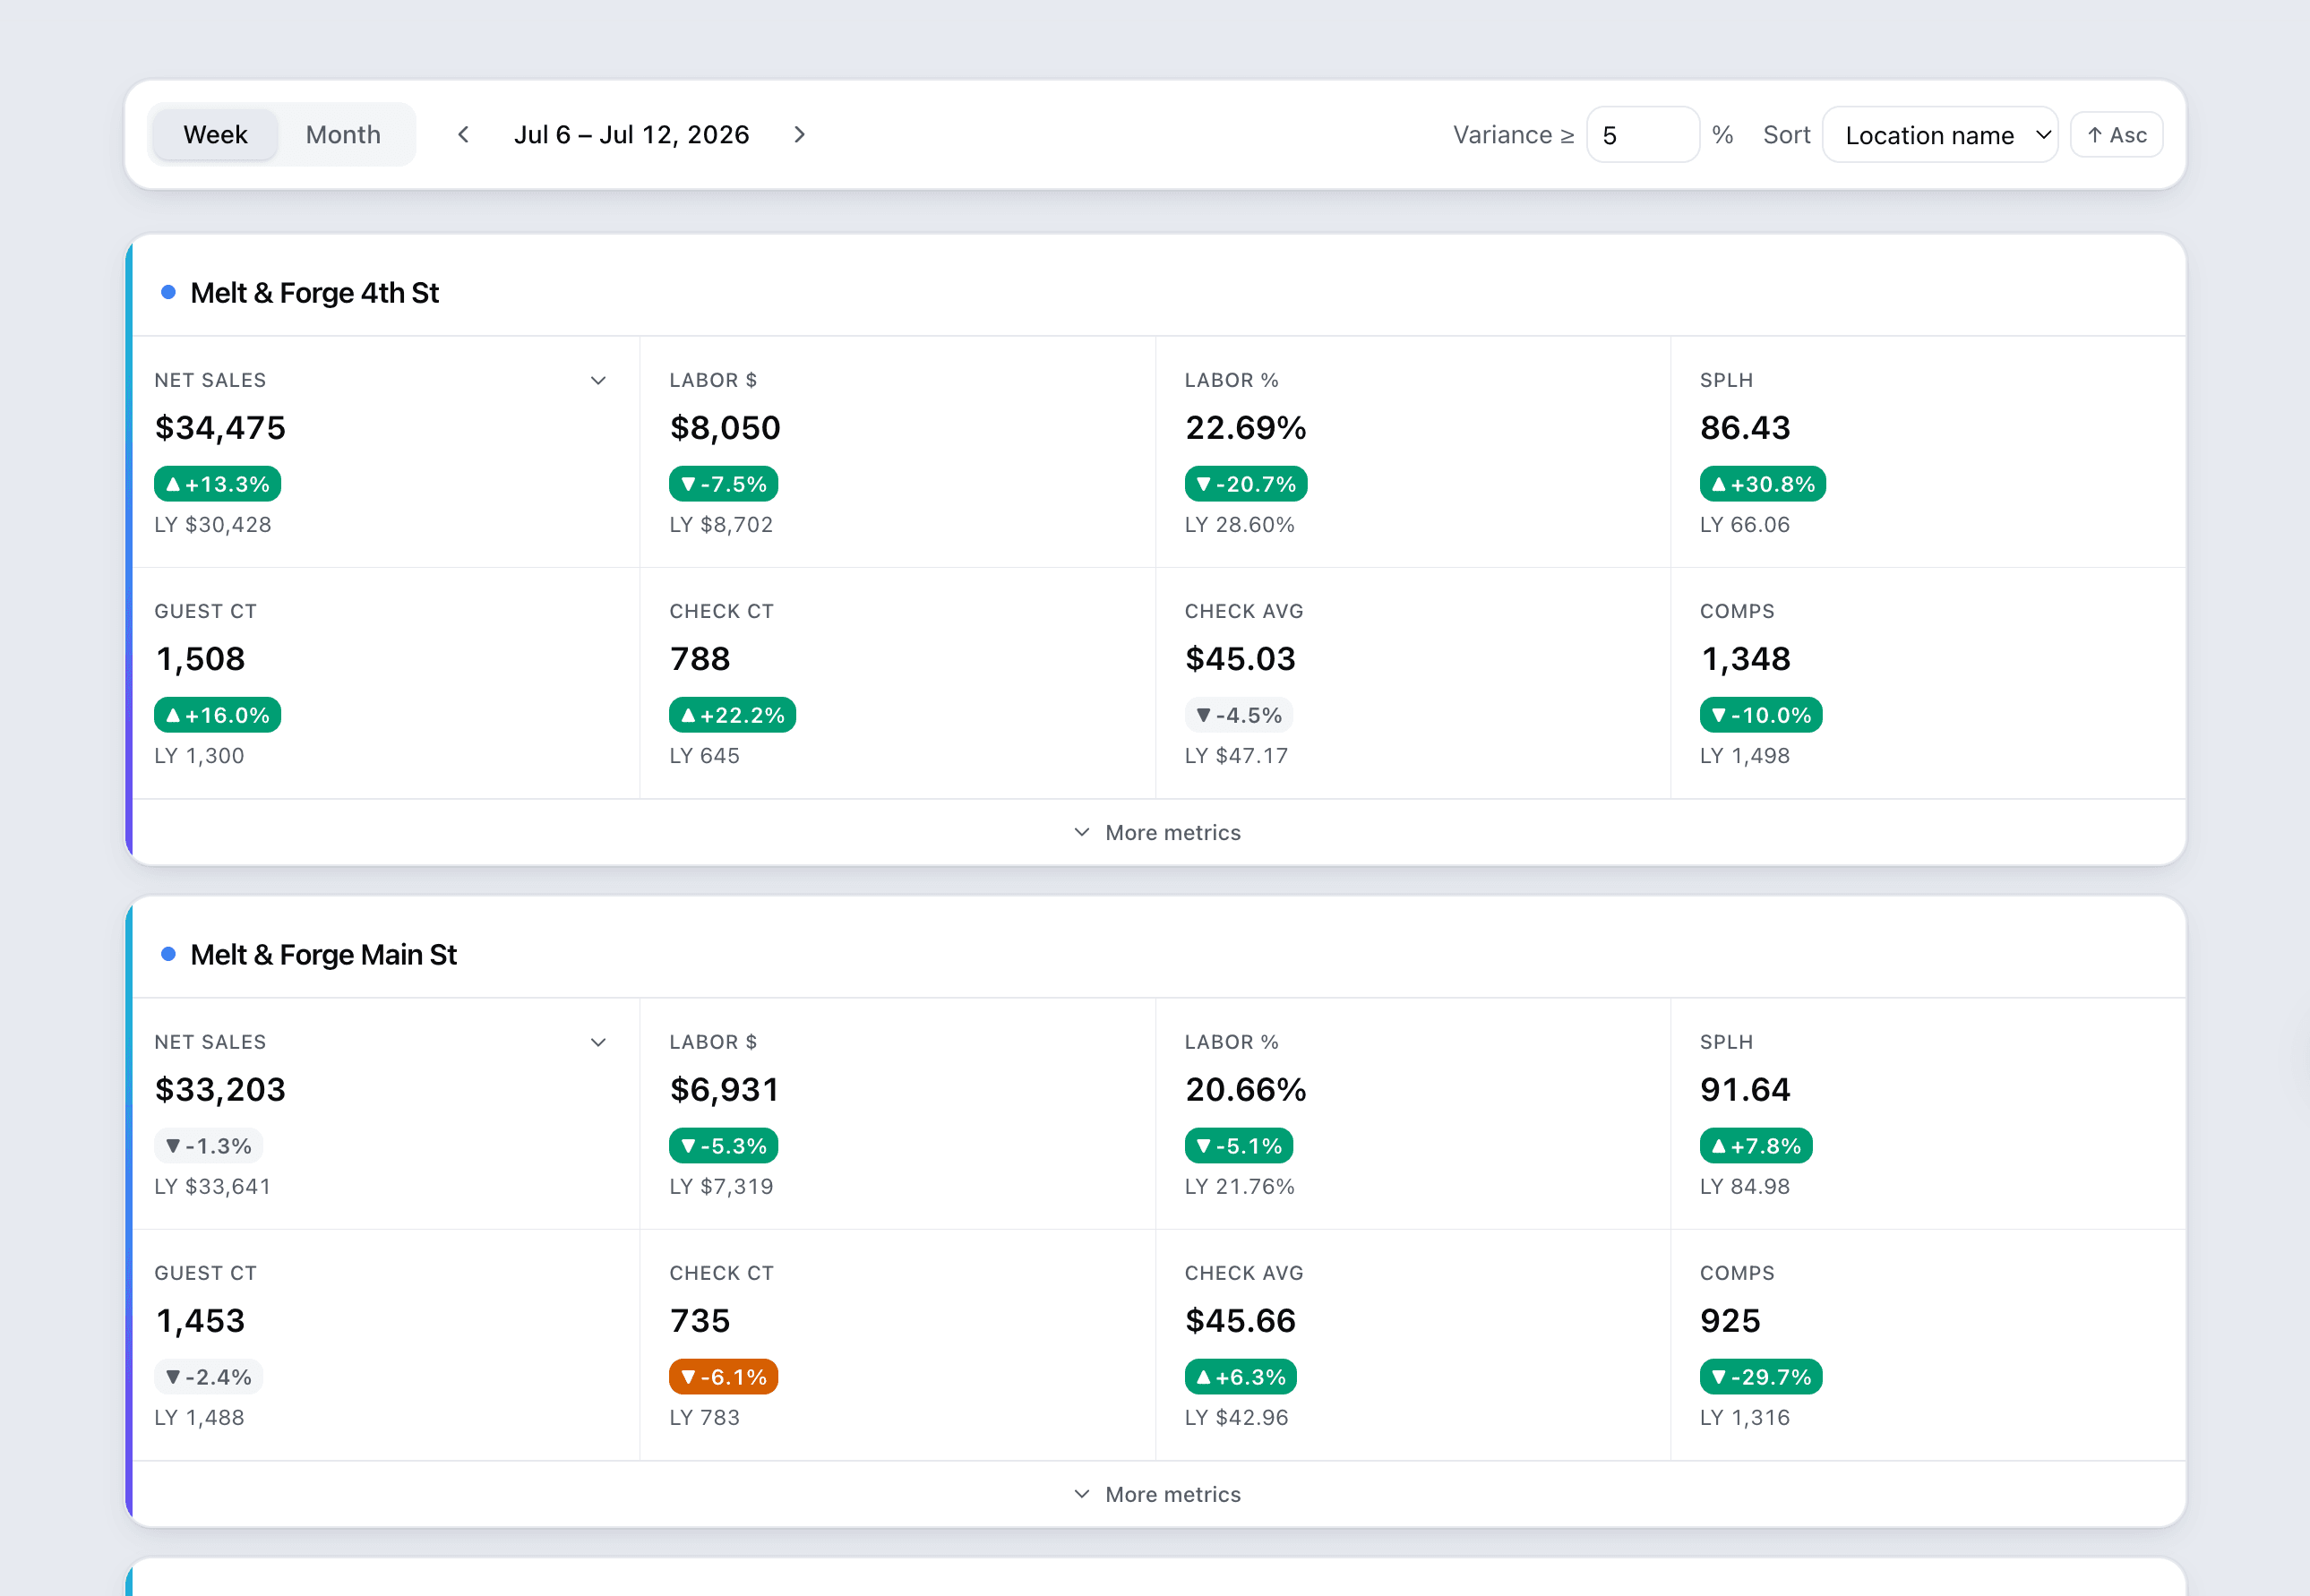Click the blue status dot beside Melt & Forge 4th St
This screenshot has height=1596, width=2310.
[x=168, y=292]
